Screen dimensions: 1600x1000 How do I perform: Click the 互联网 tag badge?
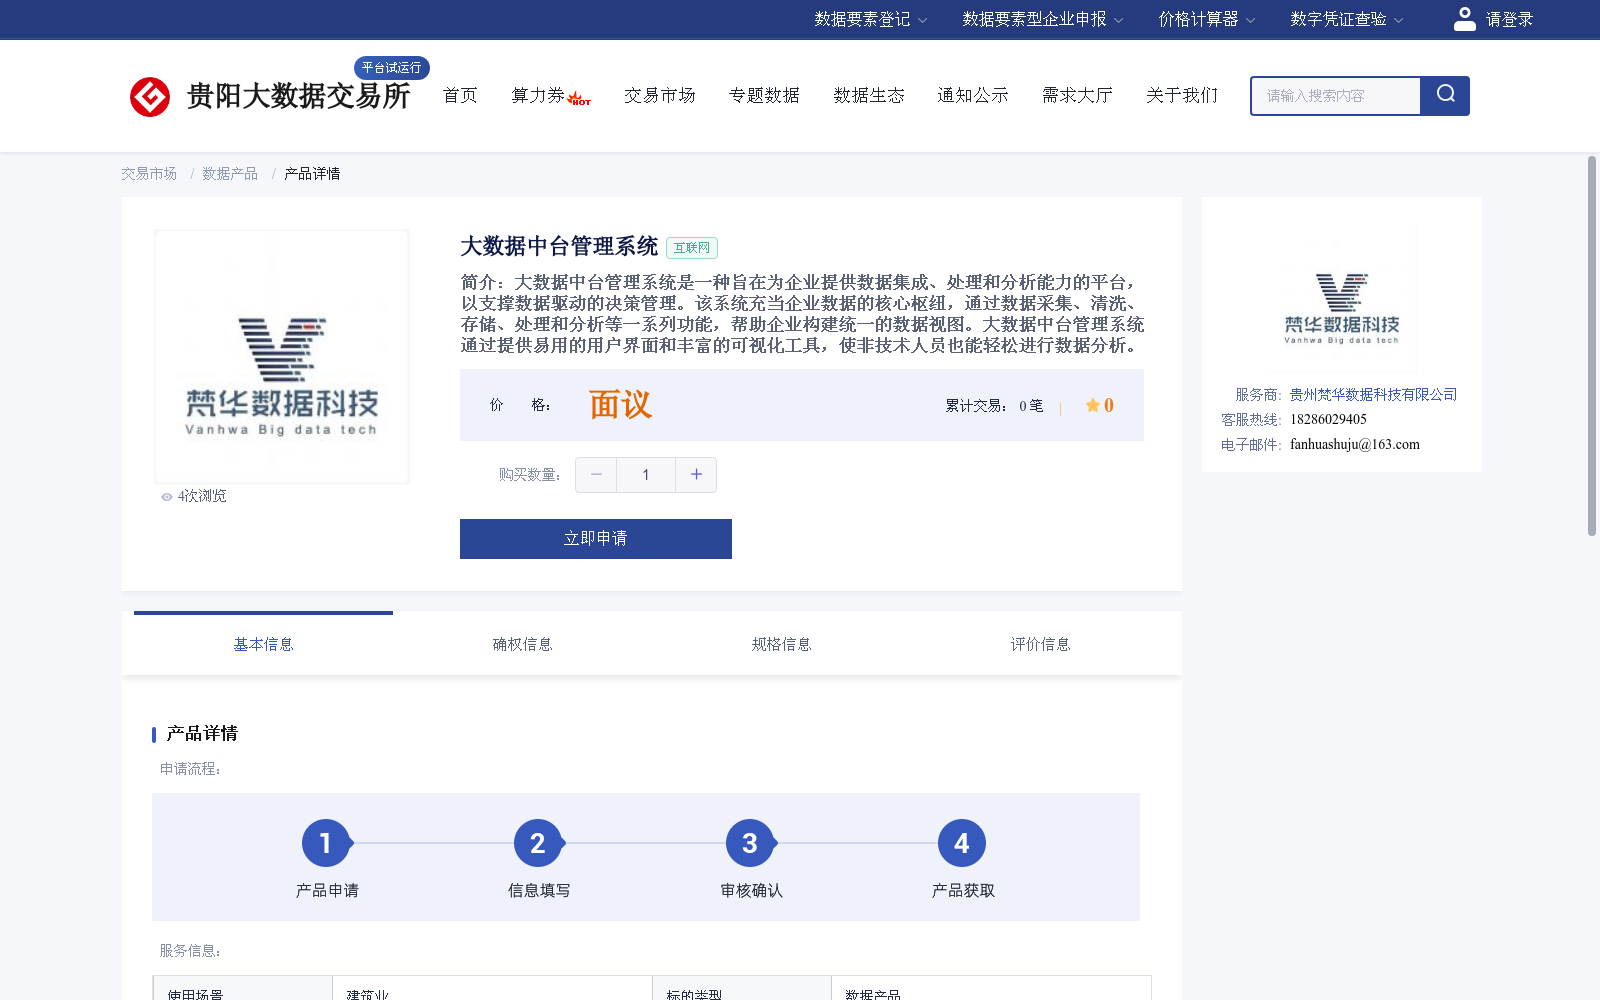(692, 248)
